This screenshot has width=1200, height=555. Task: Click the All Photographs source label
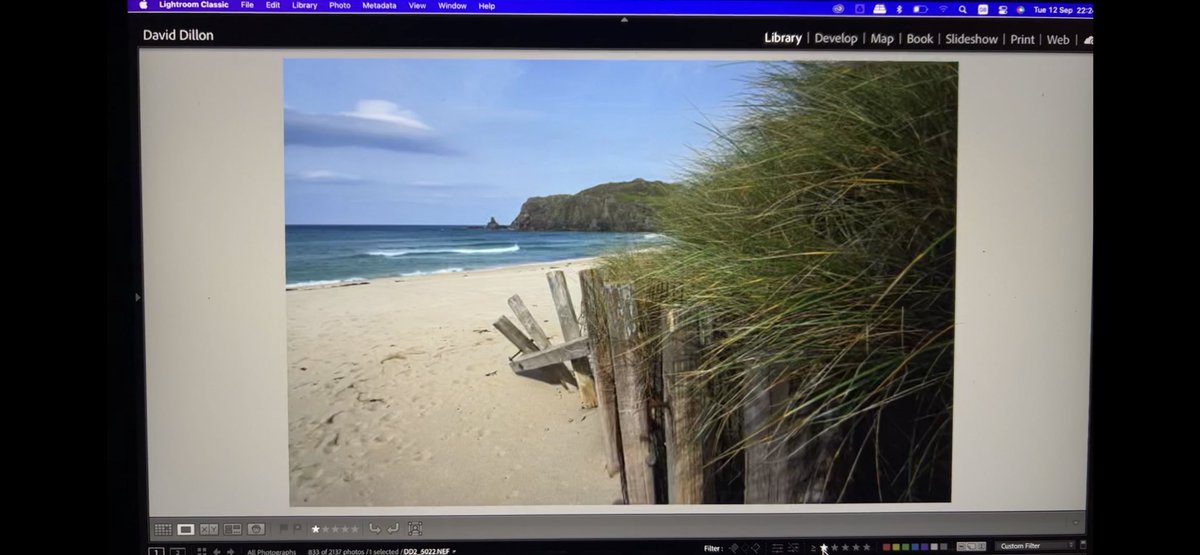(x=272, y=552)
